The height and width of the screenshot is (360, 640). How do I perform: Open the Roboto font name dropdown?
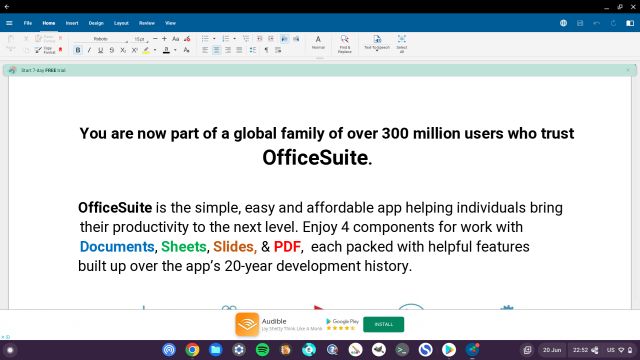tap(101, 39)
